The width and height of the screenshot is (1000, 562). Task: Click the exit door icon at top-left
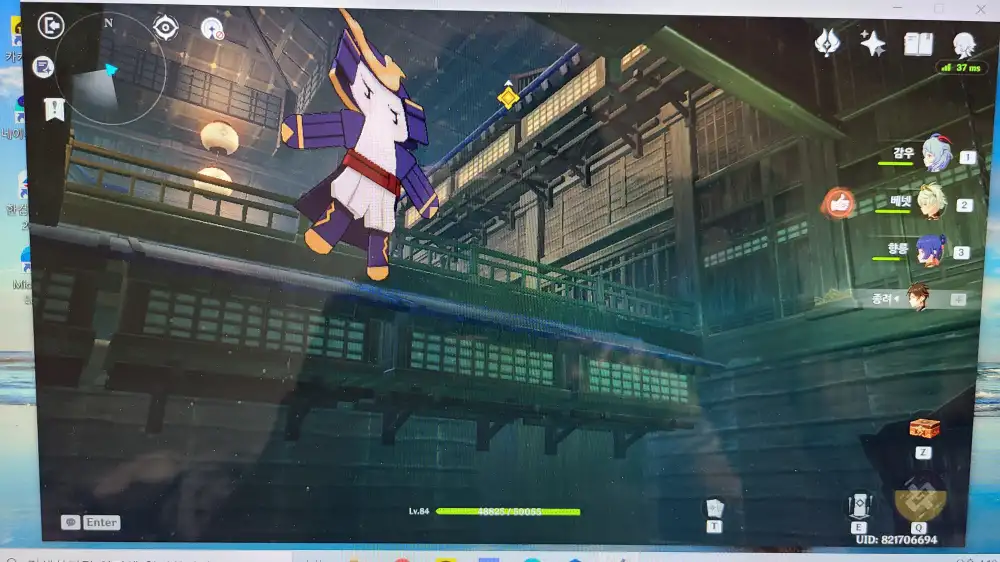(50, 25)
